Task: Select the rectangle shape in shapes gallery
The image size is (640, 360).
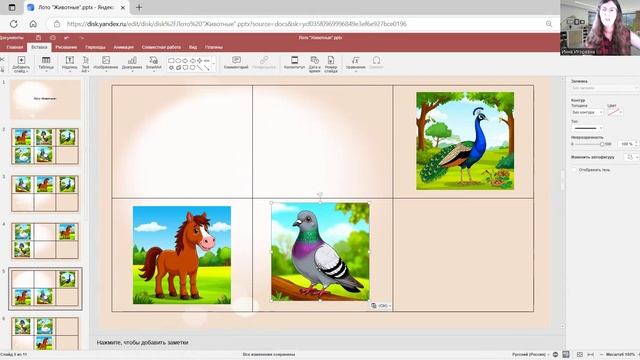Action: (171, 60)
